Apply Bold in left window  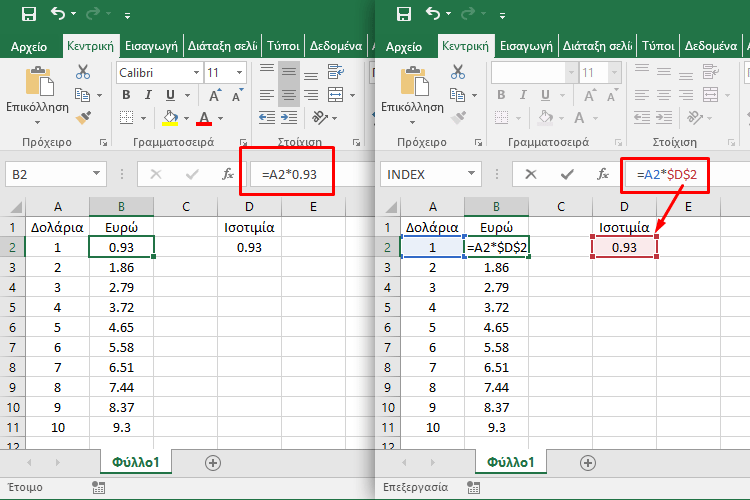tap(126, 95)
